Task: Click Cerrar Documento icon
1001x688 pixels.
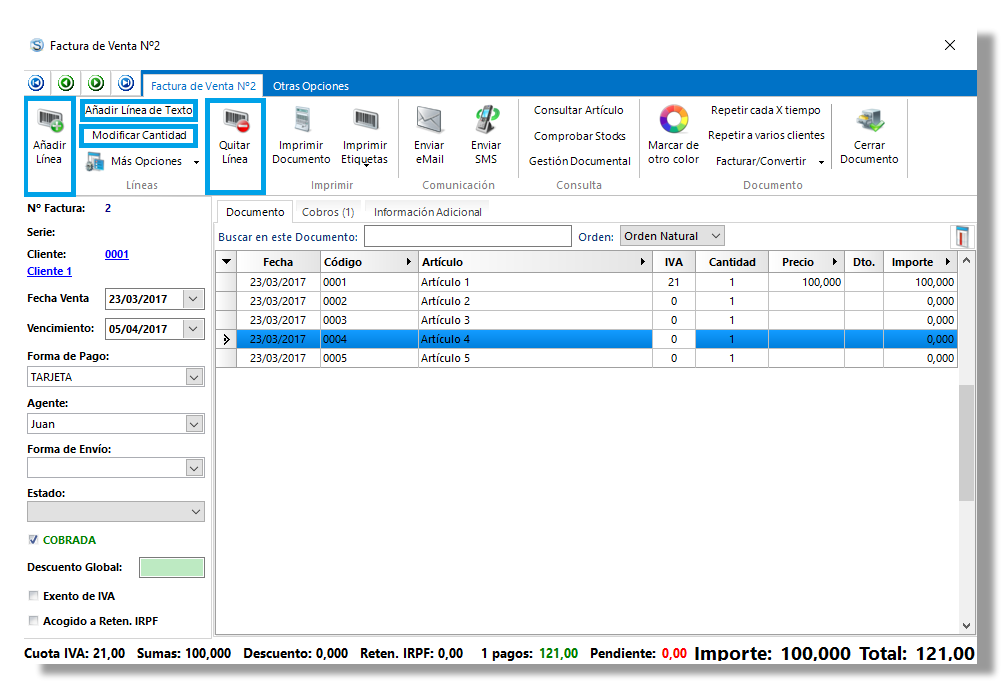Action: click(869, 120)
